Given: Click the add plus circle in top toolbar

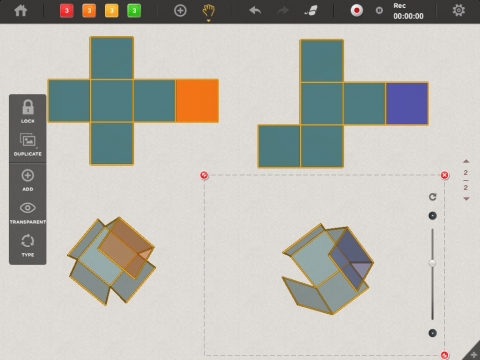Looking at the screenshot, I should [x=180, y=11].
